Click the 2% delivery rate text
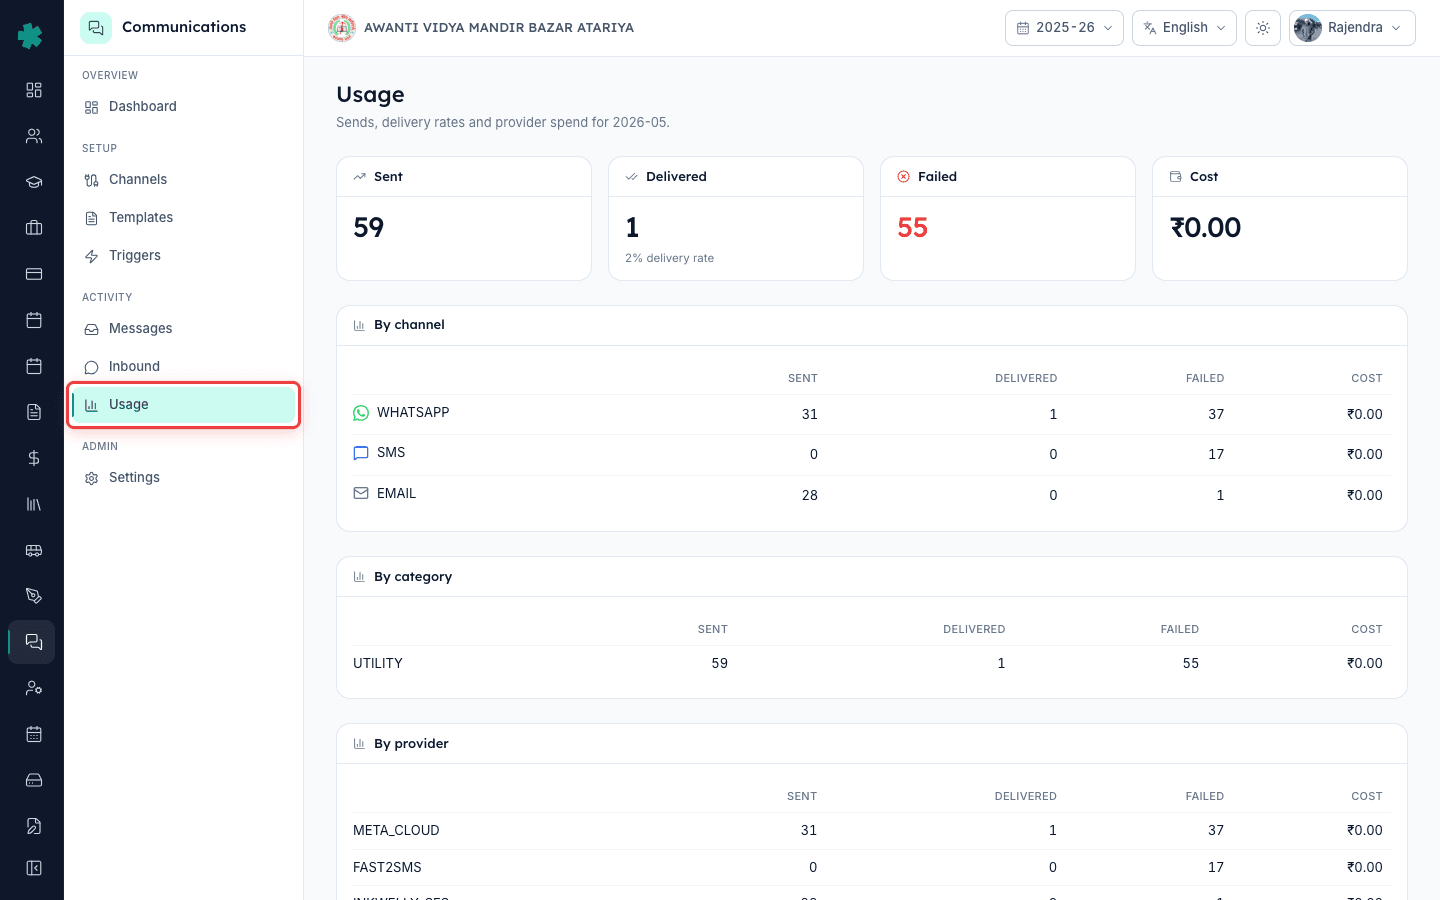 670,258
